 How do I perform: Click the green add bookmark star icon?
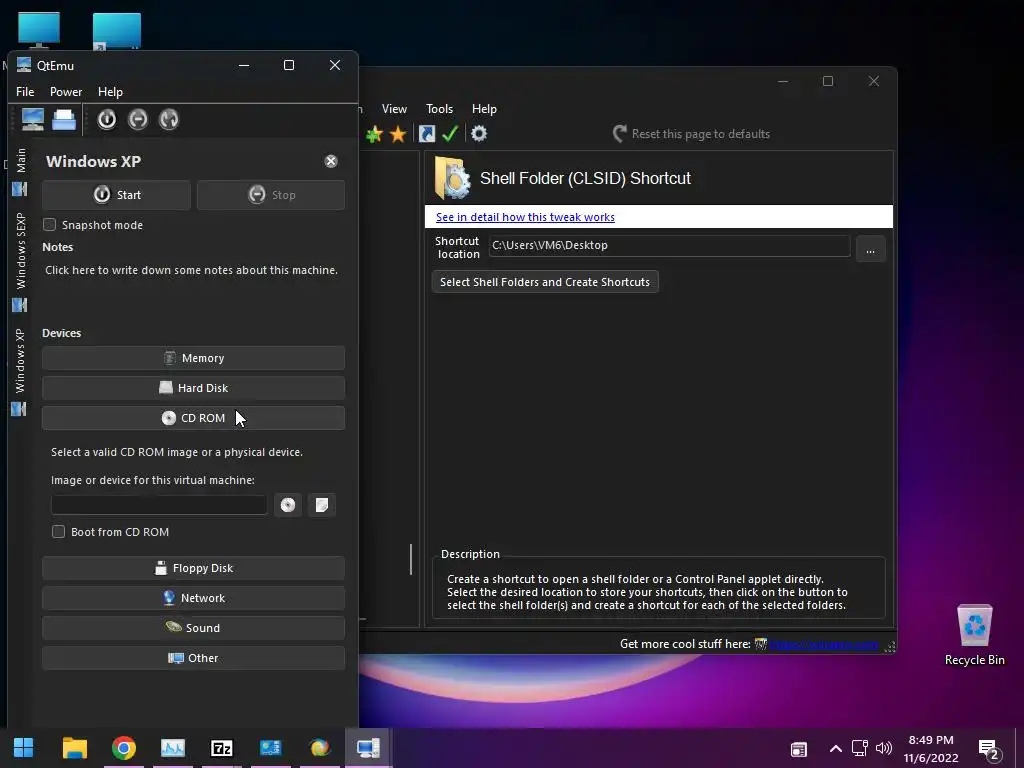click(x=374, y=135)
